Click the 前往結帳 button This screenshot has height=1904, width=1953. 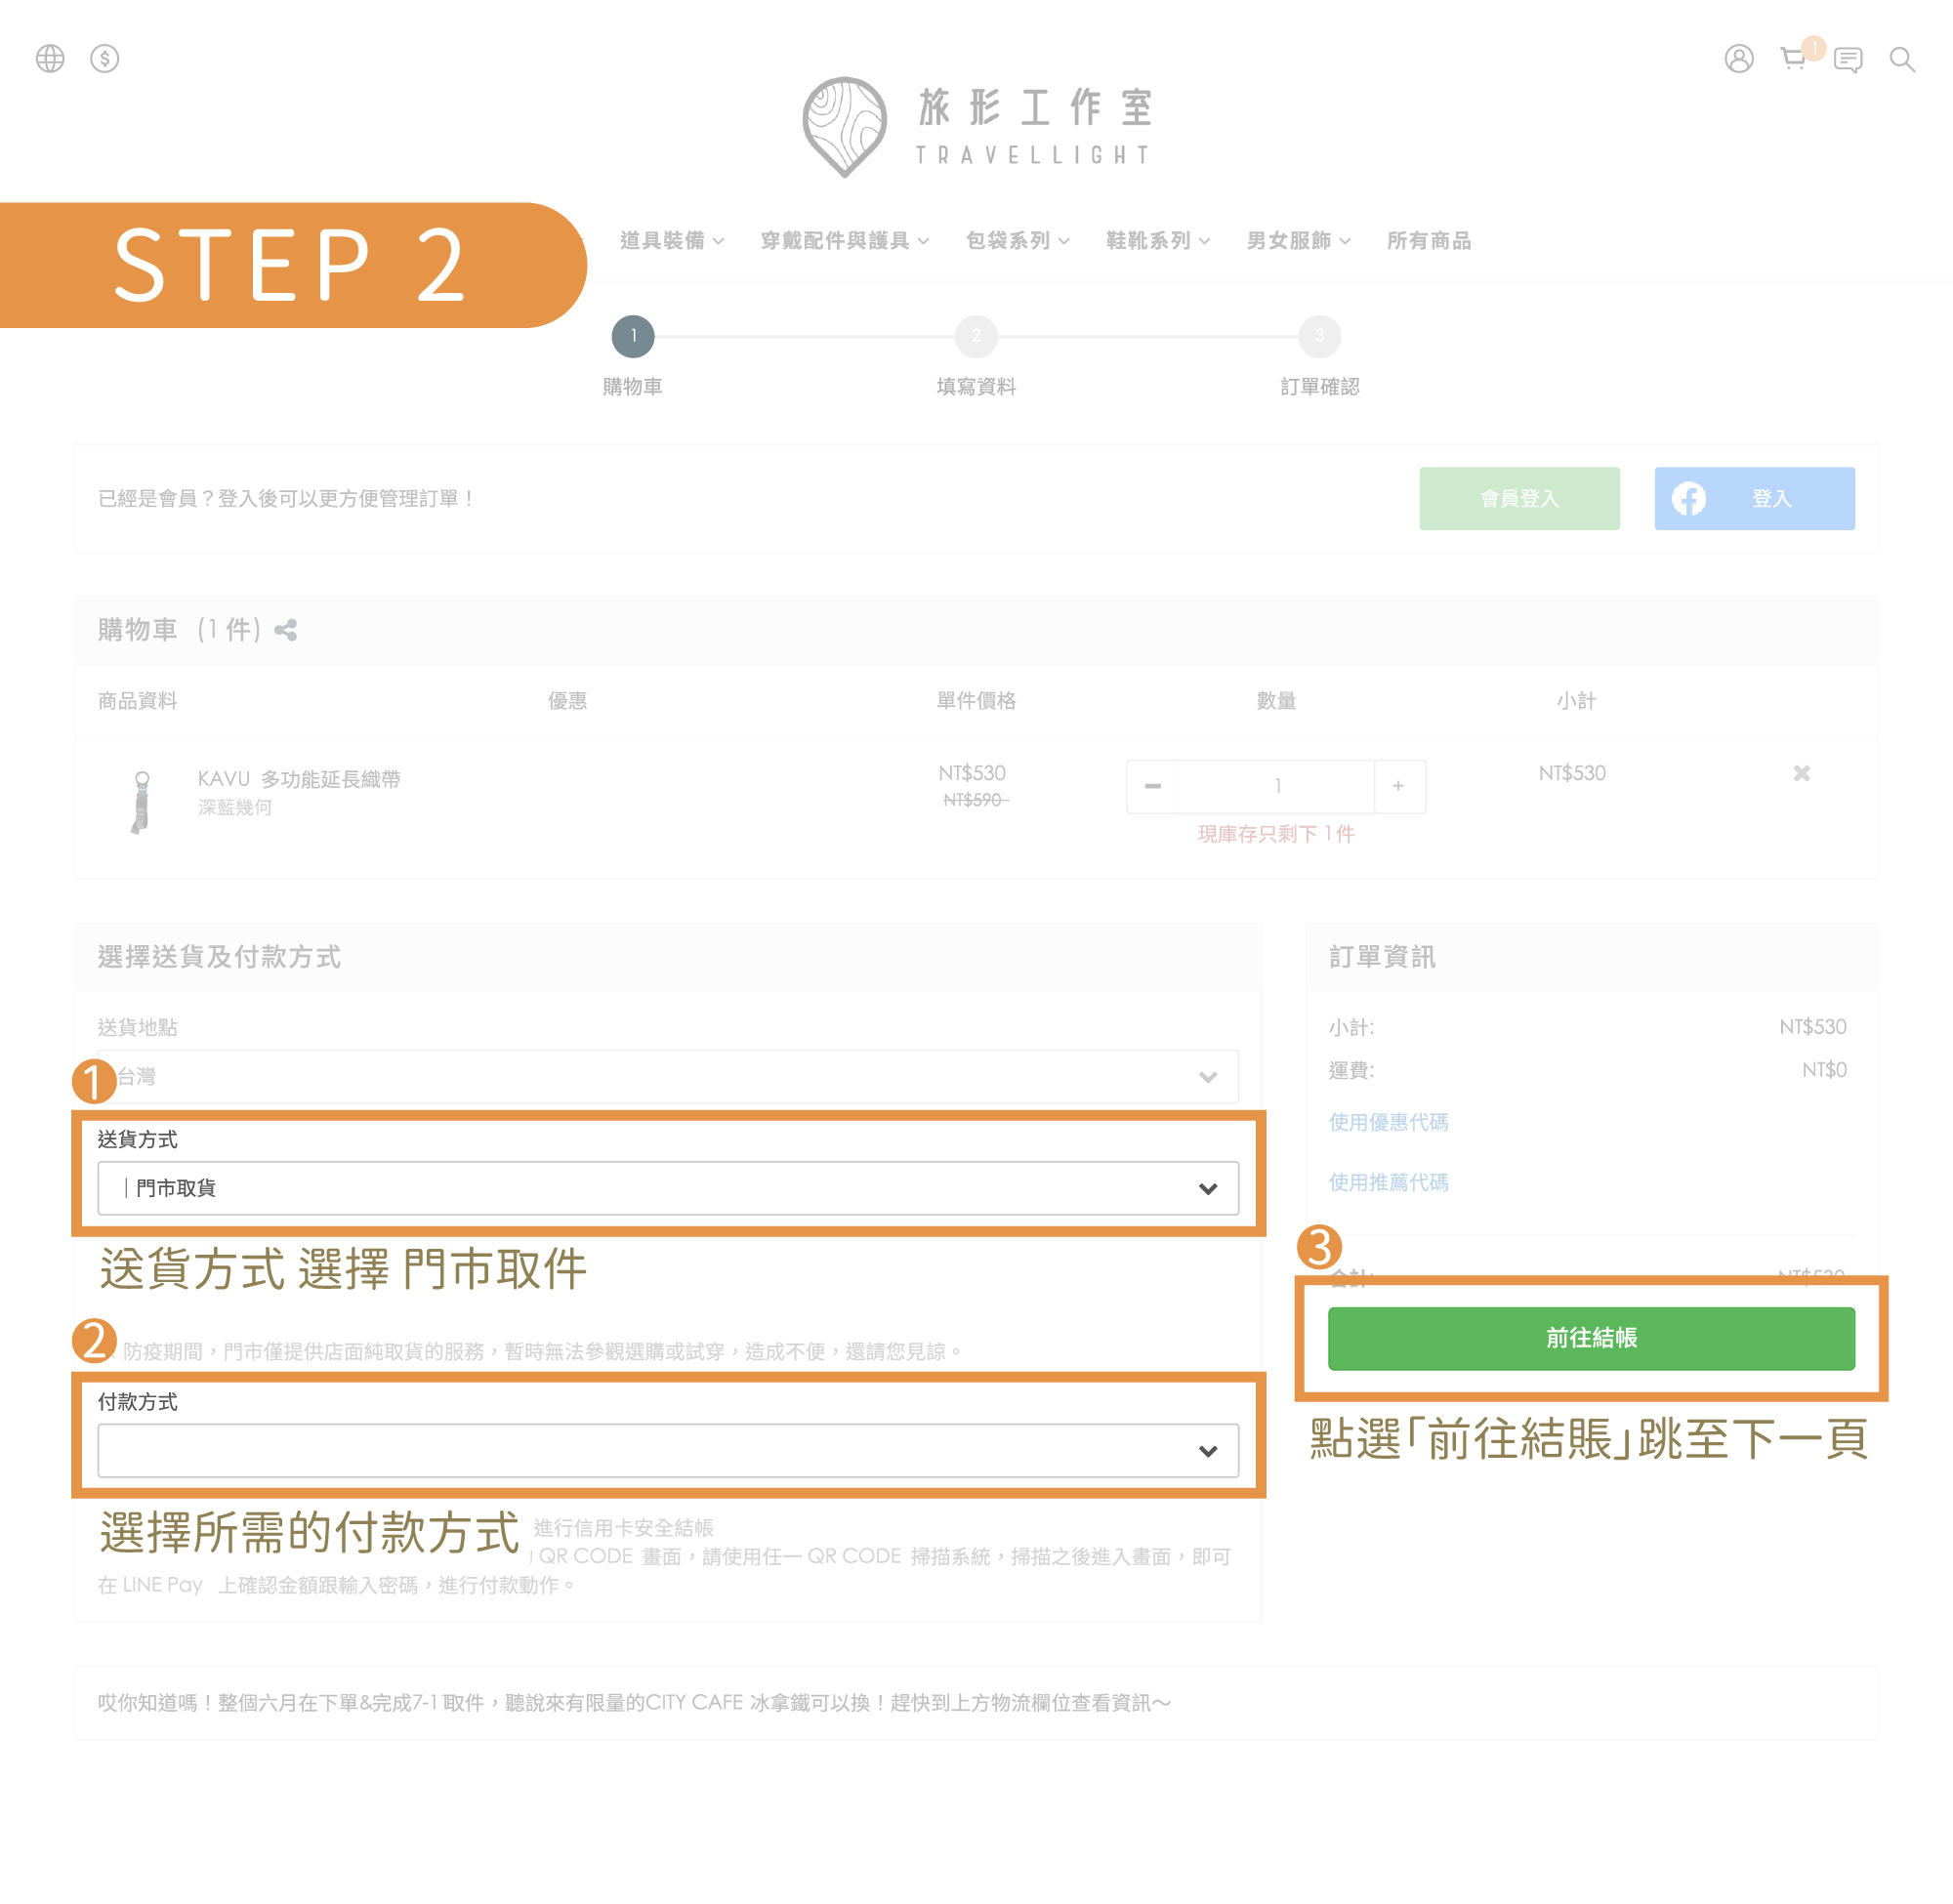pos(1590,1338)
